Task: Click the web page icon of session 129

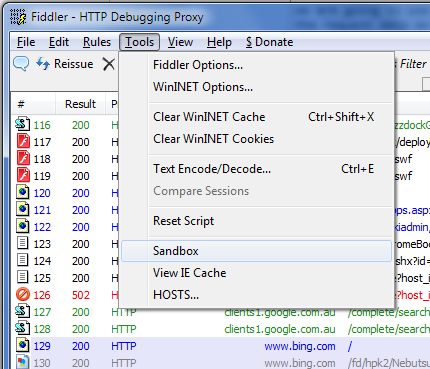Action: click(23, 345)
